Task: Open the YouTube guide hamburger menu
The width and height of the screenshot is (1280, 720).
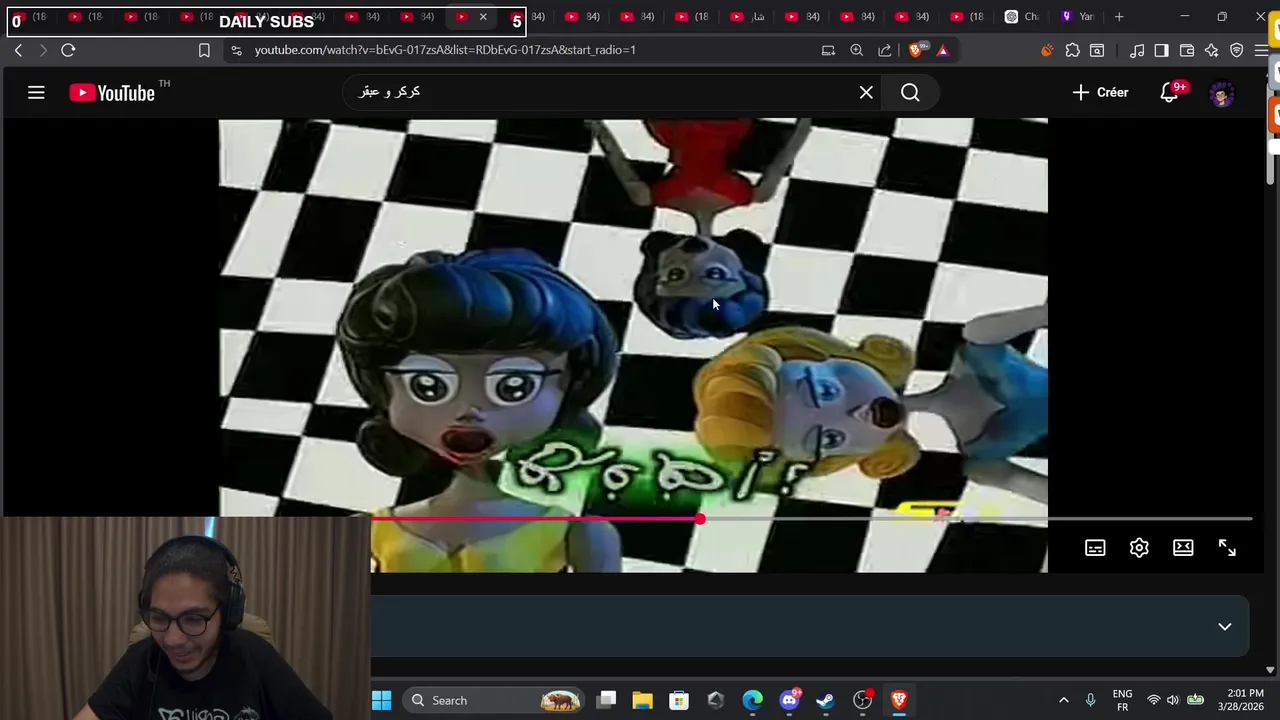Action: [x=36, y=93]
